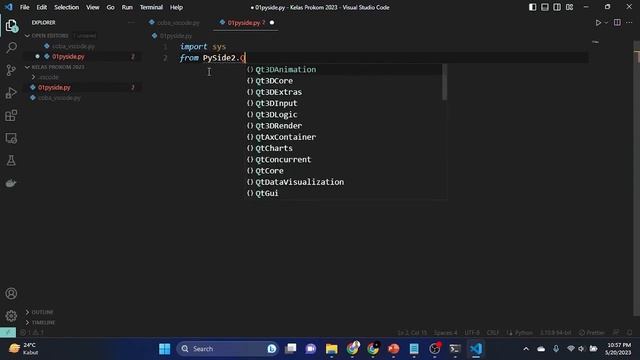
Task: Open the Edit menu
Action: click(x=42, y=7)
